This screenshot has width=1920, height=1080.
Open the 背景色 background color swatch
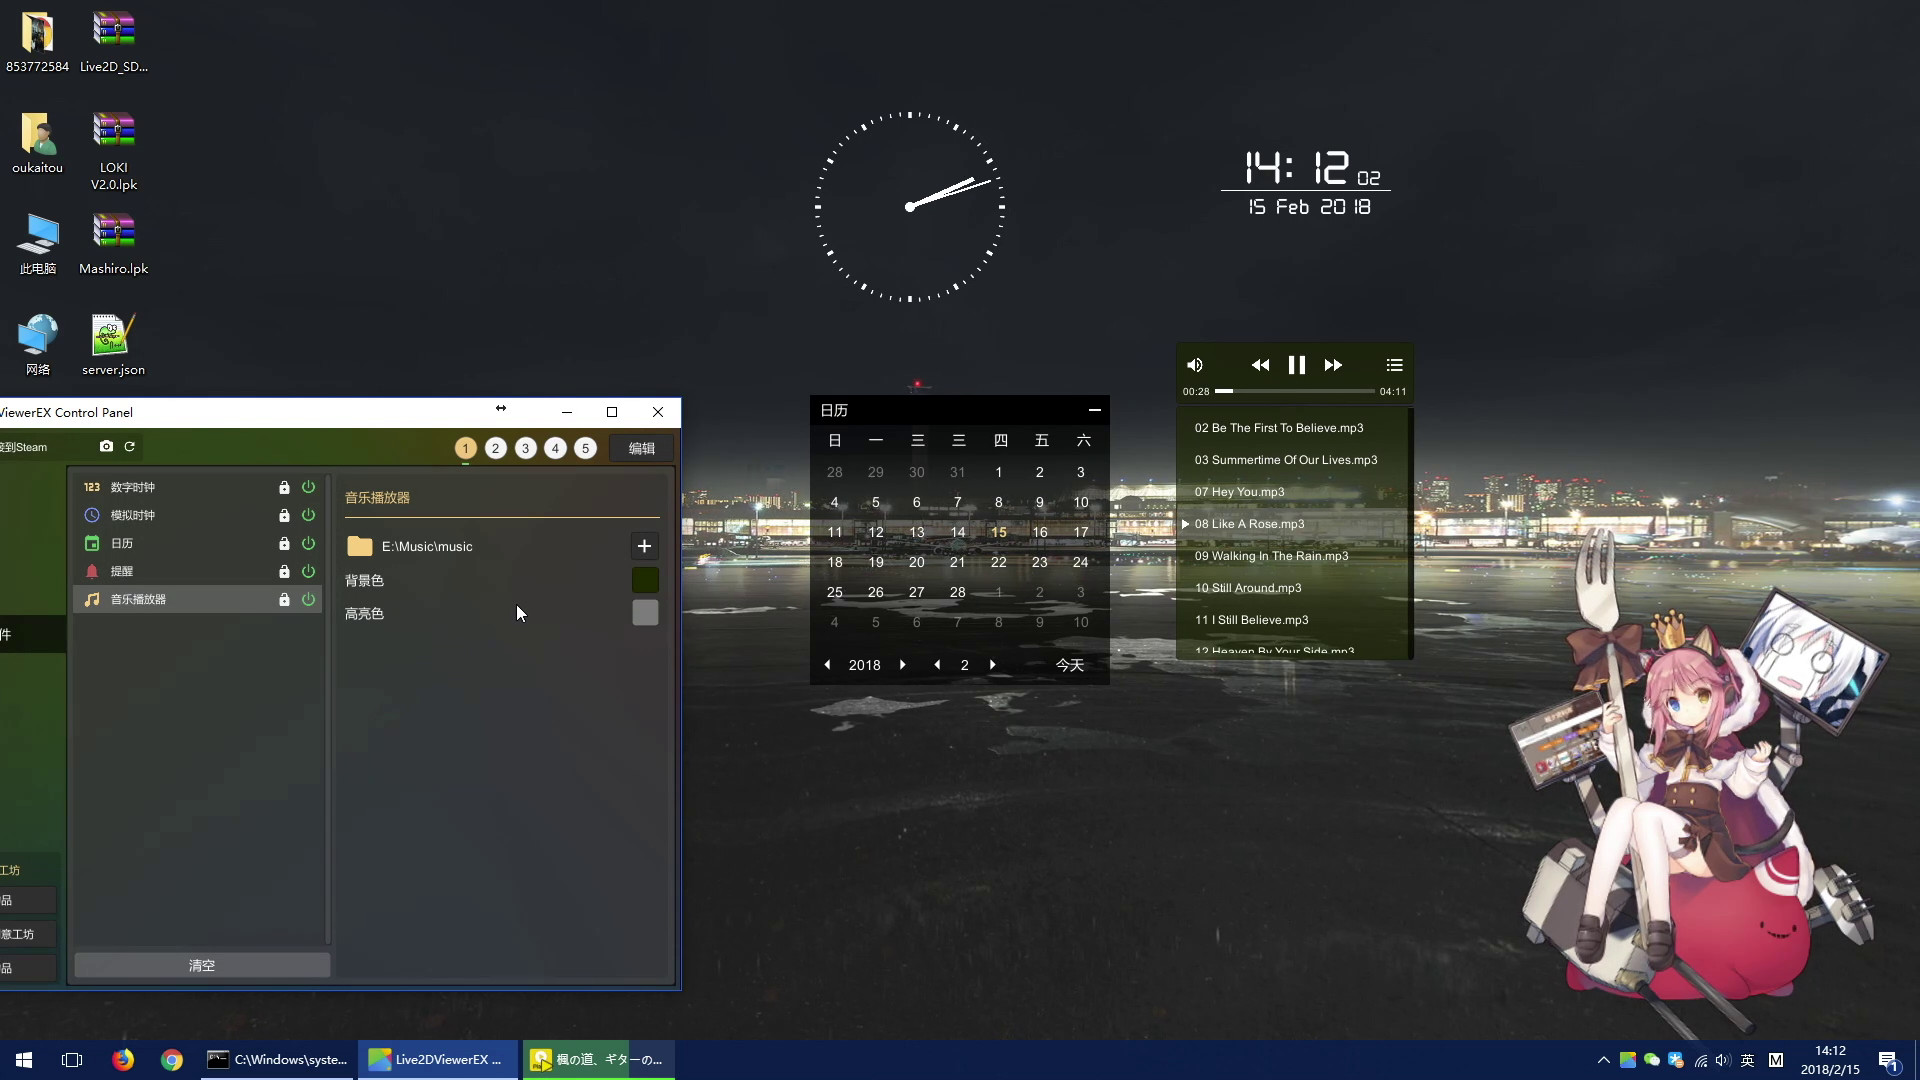pos(645,580)
